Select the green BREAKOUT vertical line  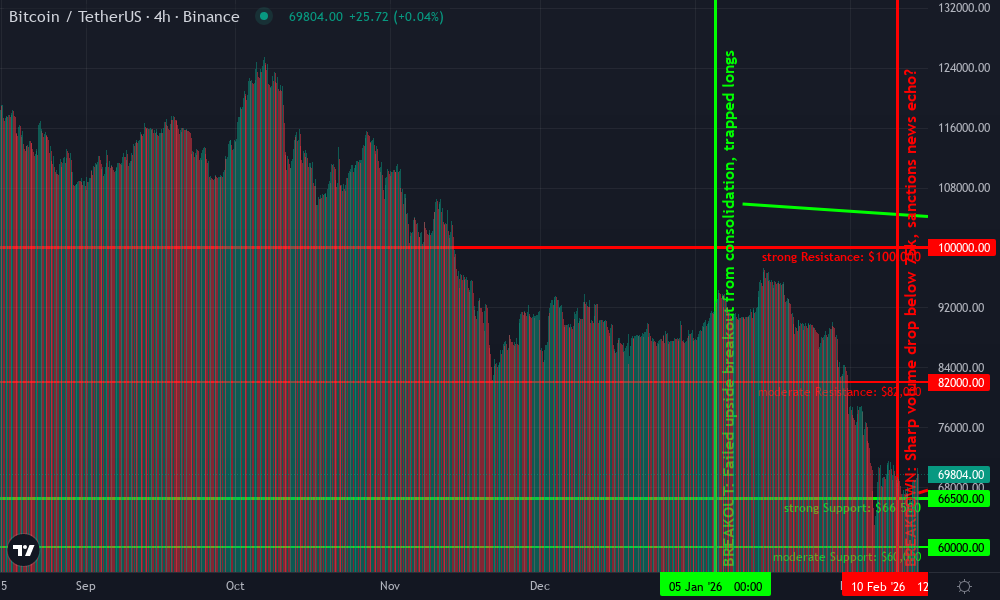tap(716, 300)
